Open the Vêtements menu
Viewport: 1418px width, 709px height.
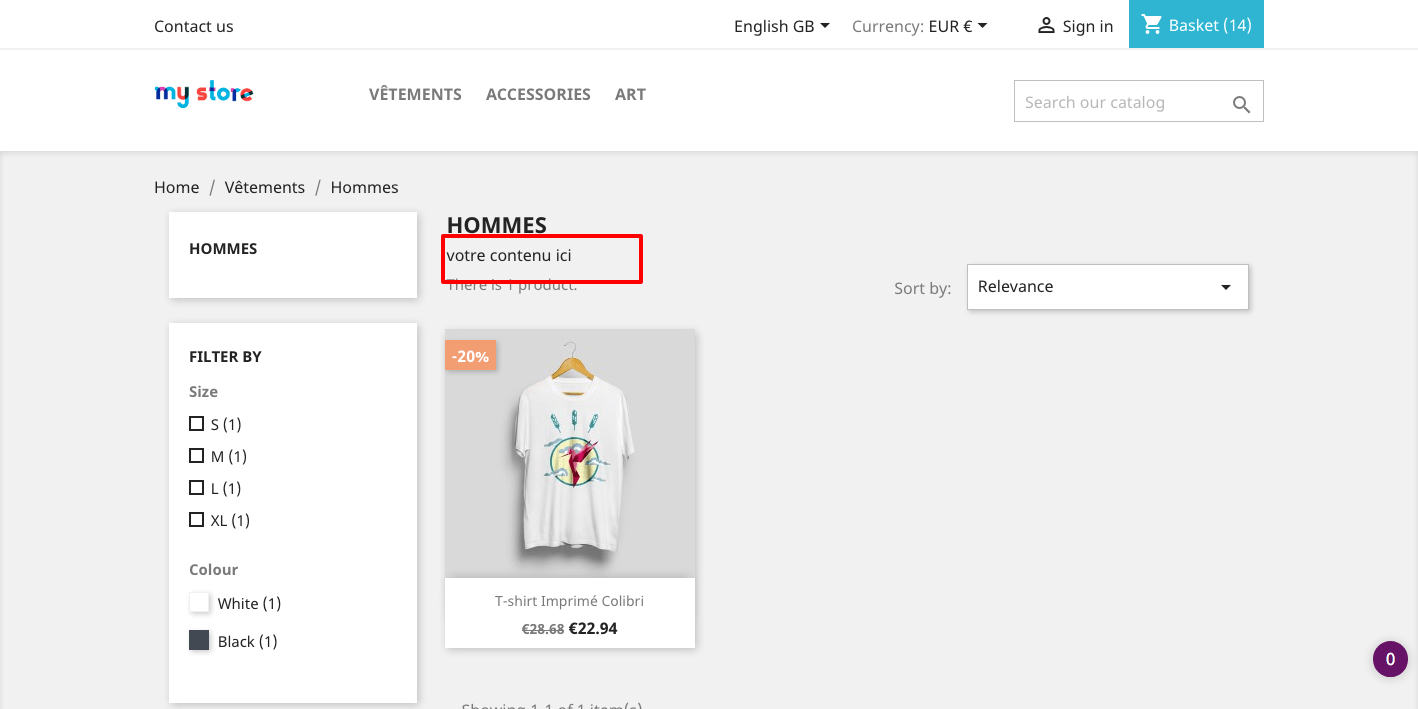[415, 94]
